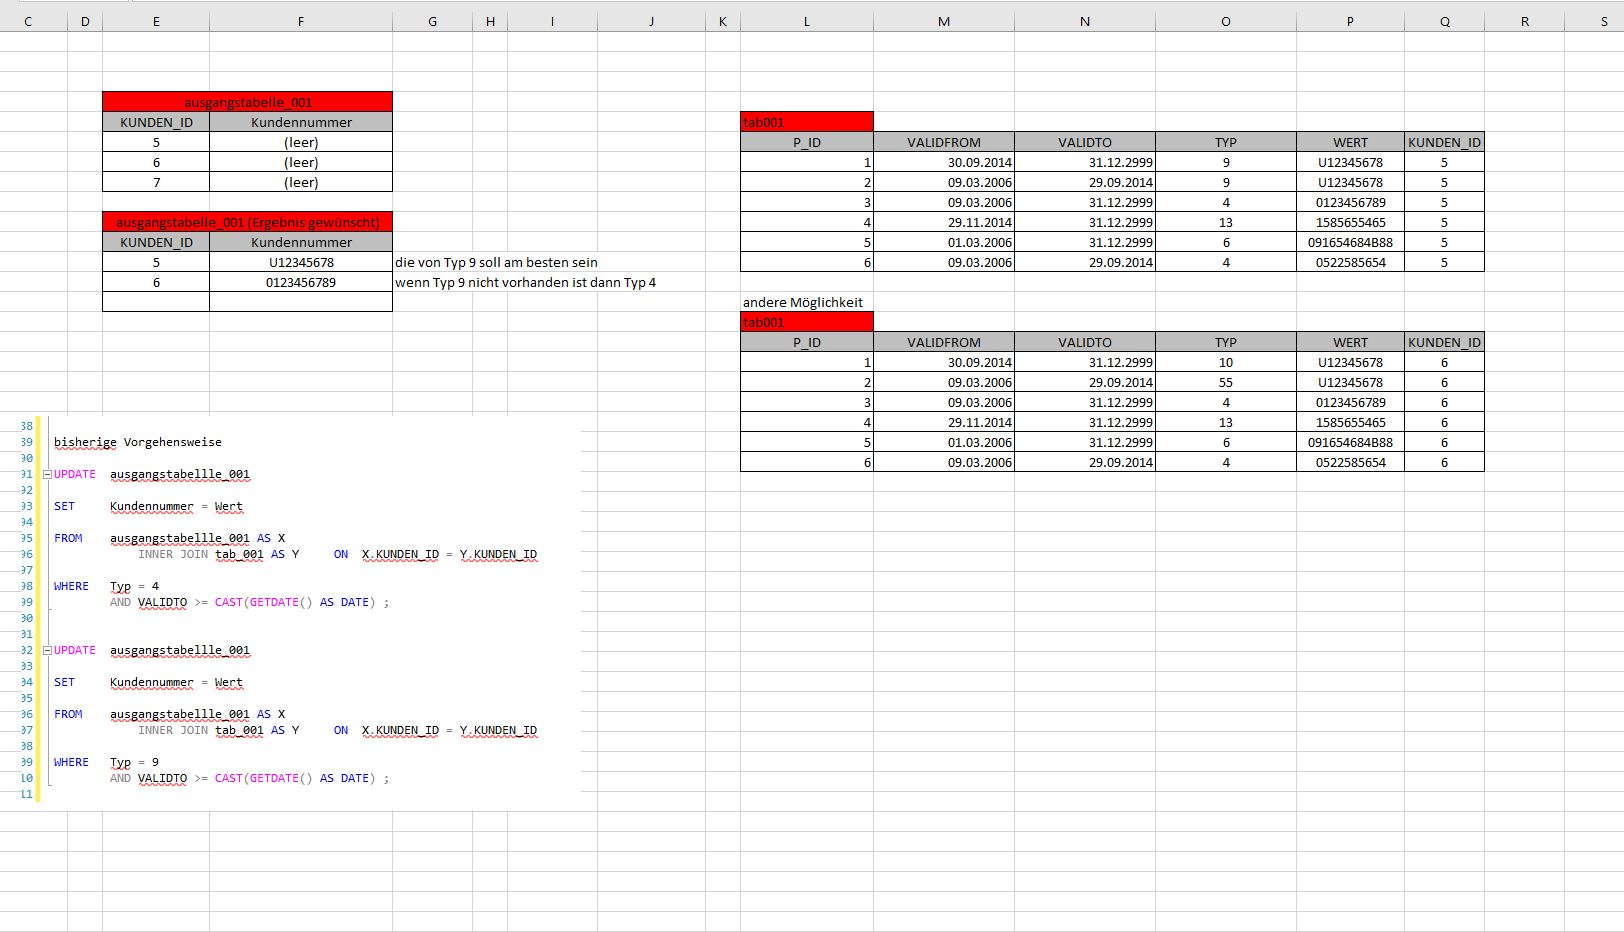Select the 'andere Möglichkeit' cell
This screenshot has width=1624, height=932.
803,302
